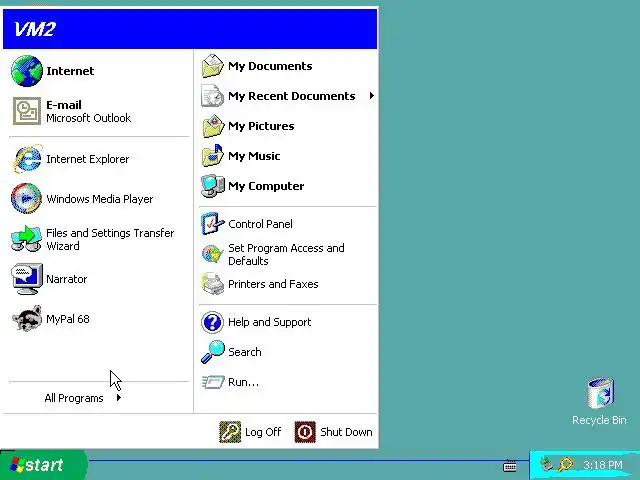
Task: Click the Search label
Action: click(244, 352)
